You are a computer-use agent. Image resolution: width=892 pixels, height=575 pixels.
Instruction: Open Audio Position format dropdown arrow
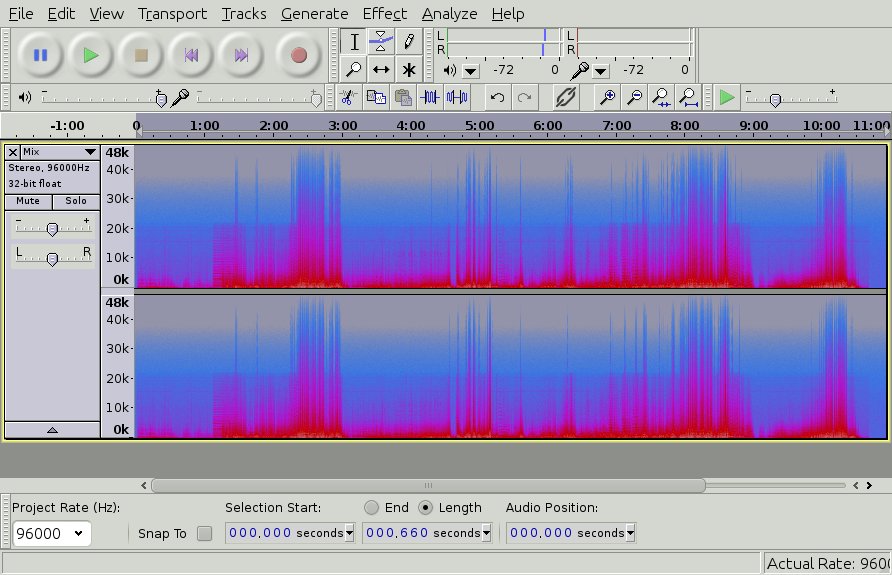click(x=630, y=533)
